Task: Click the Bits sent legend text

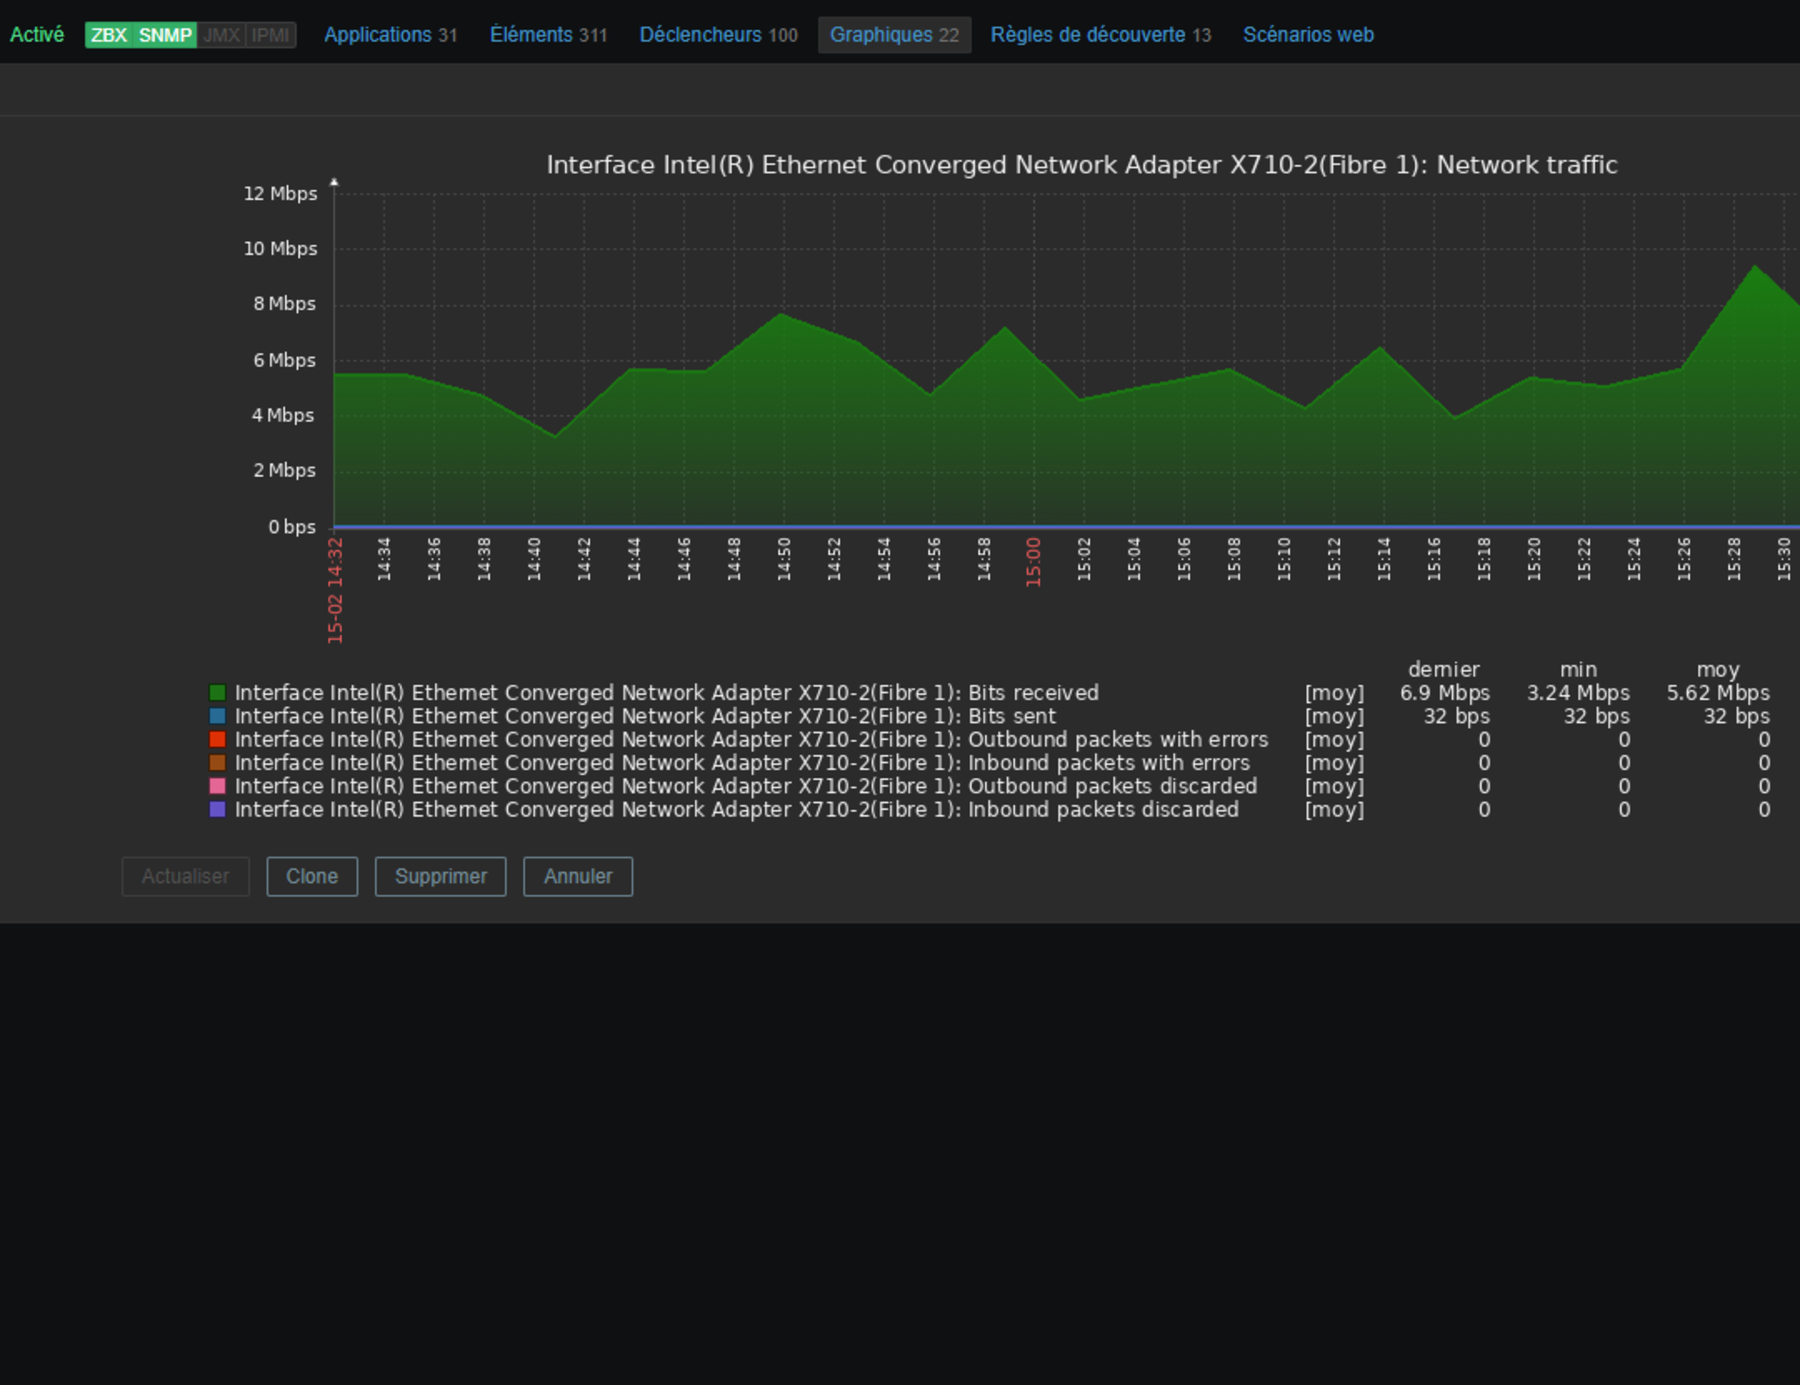Action: [x=646, y=716]
